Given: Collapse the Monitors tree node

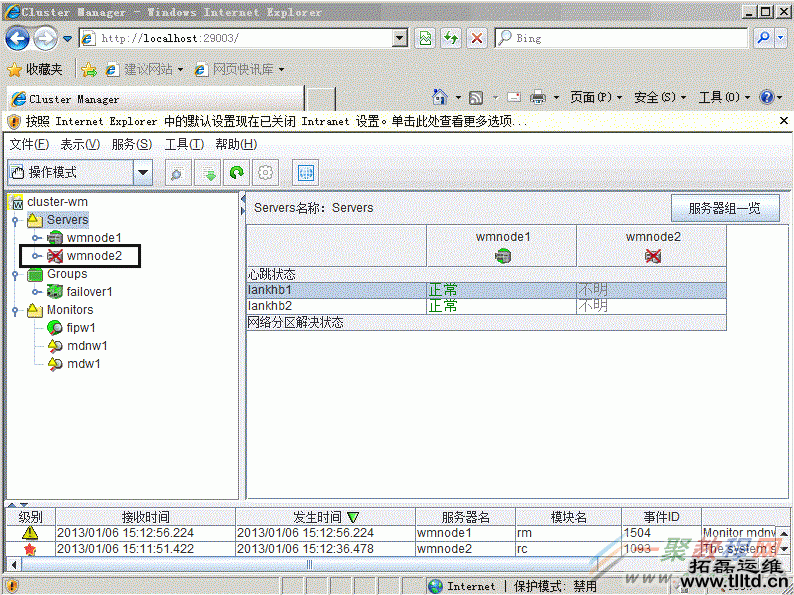Looking at the screenshot, I should tap(15, 310).
